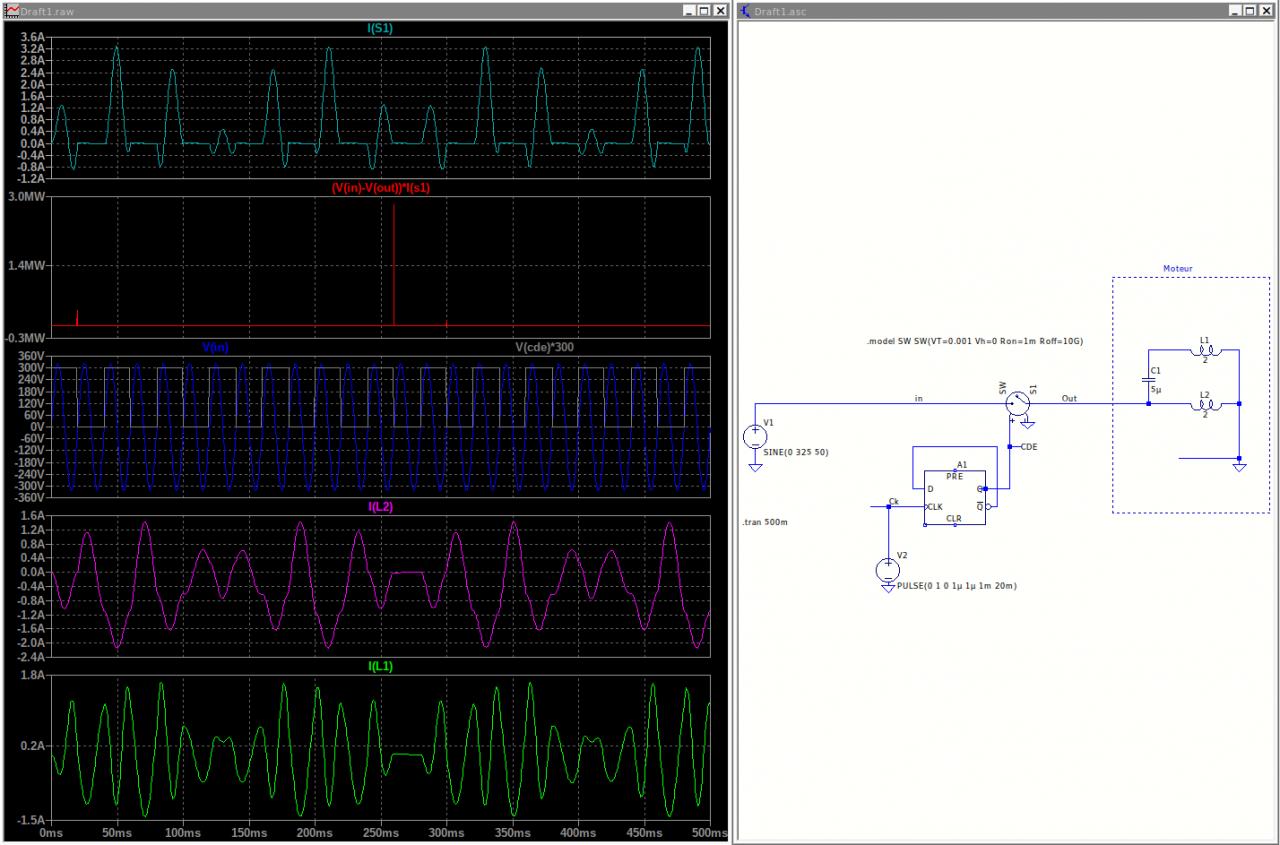Screen dimensions: 1280x845
Task: Click the I(S1) trace label
Action: tap(381, 28)
